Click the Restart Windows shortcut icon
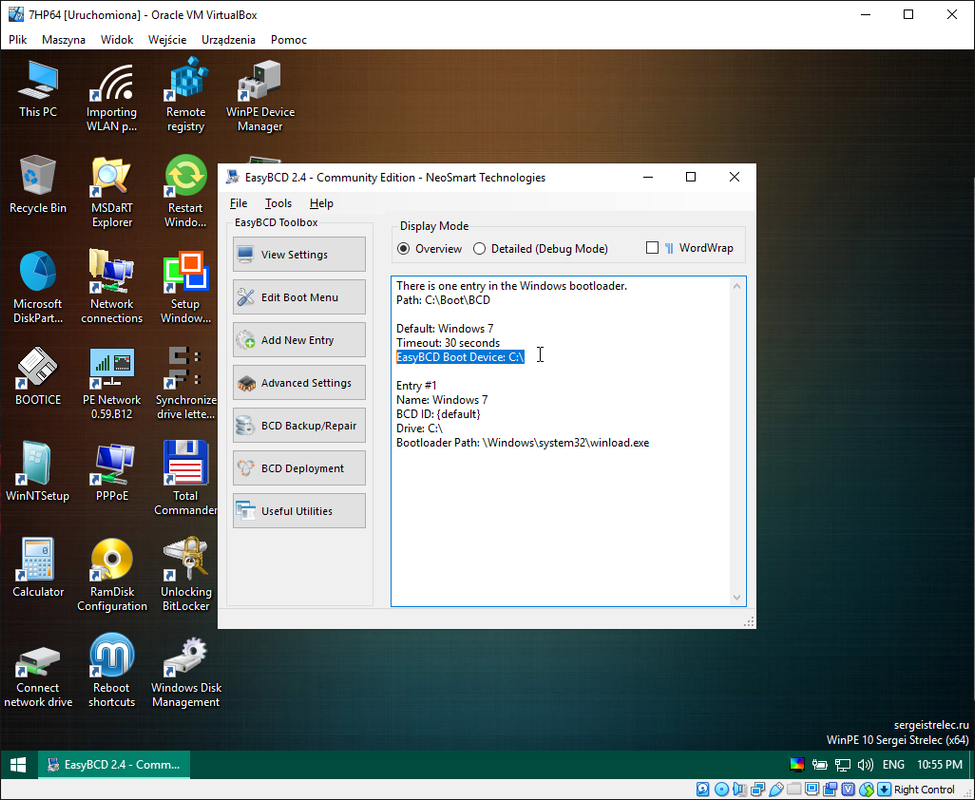This screenshot has width=975, height=800. pyautogui.click(x=185, y=192)
